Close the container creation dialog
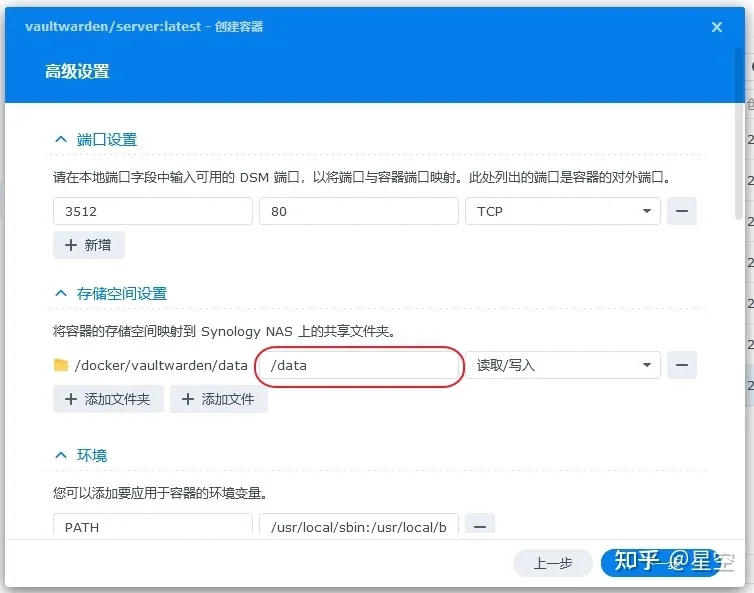 (717, 28)
